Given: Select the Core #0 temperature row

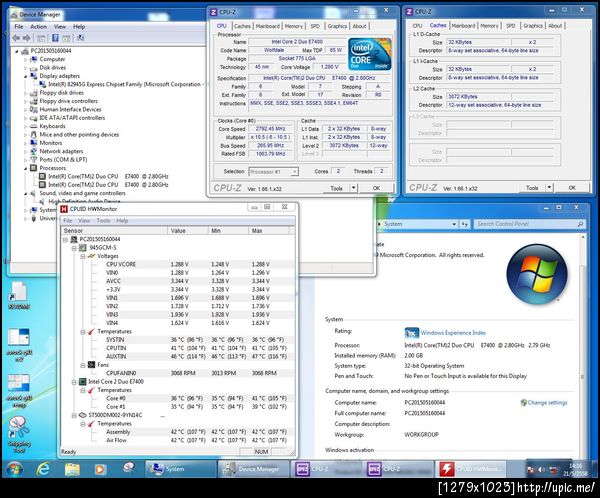Looking at the screenshot, I should (178, 398).
